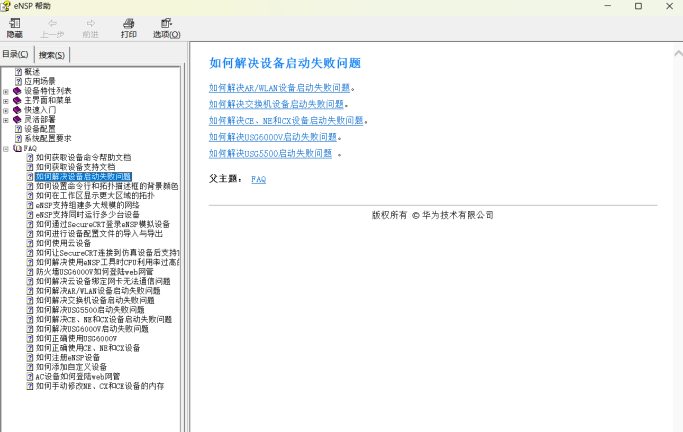Select 如何正确使用CE、NE和CX设备 tree item
The image size is (683, 432).
88,348
